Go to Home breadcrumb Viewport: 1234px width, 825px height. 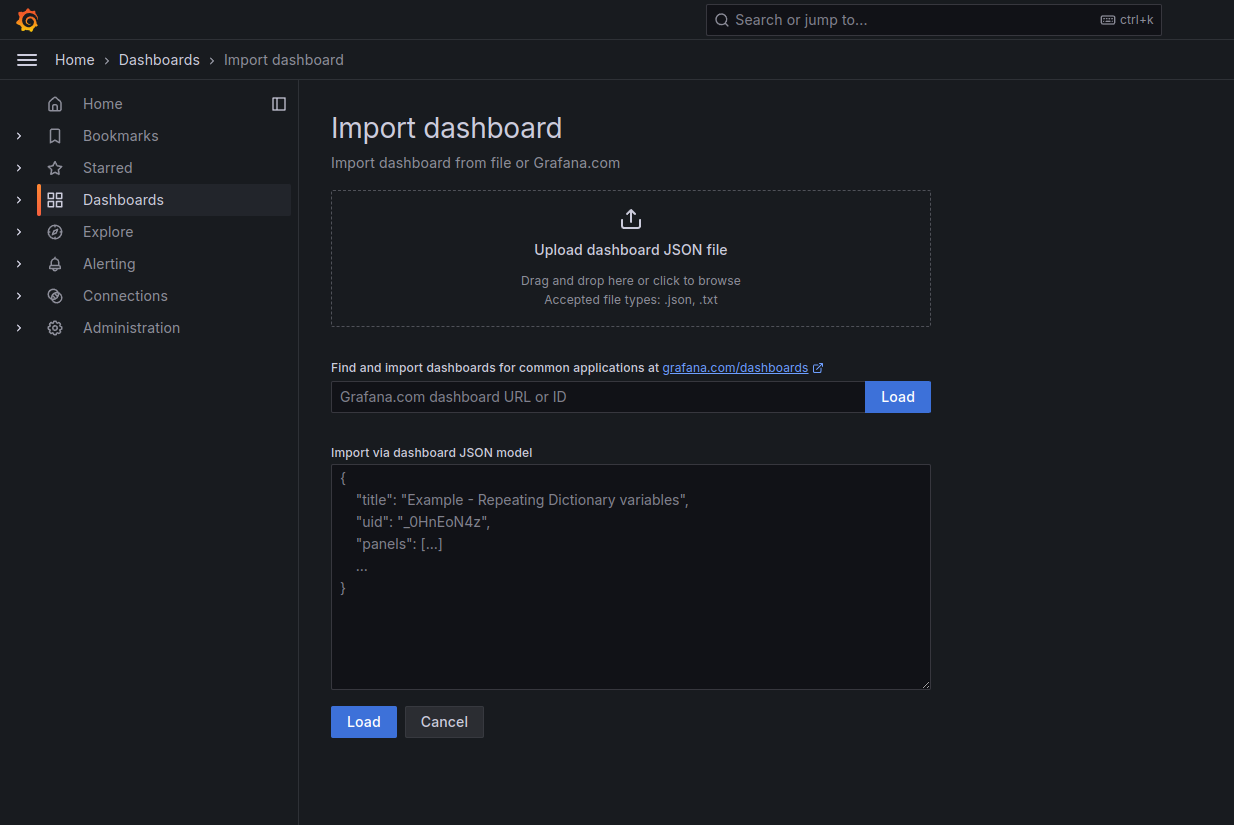point(75,60)
